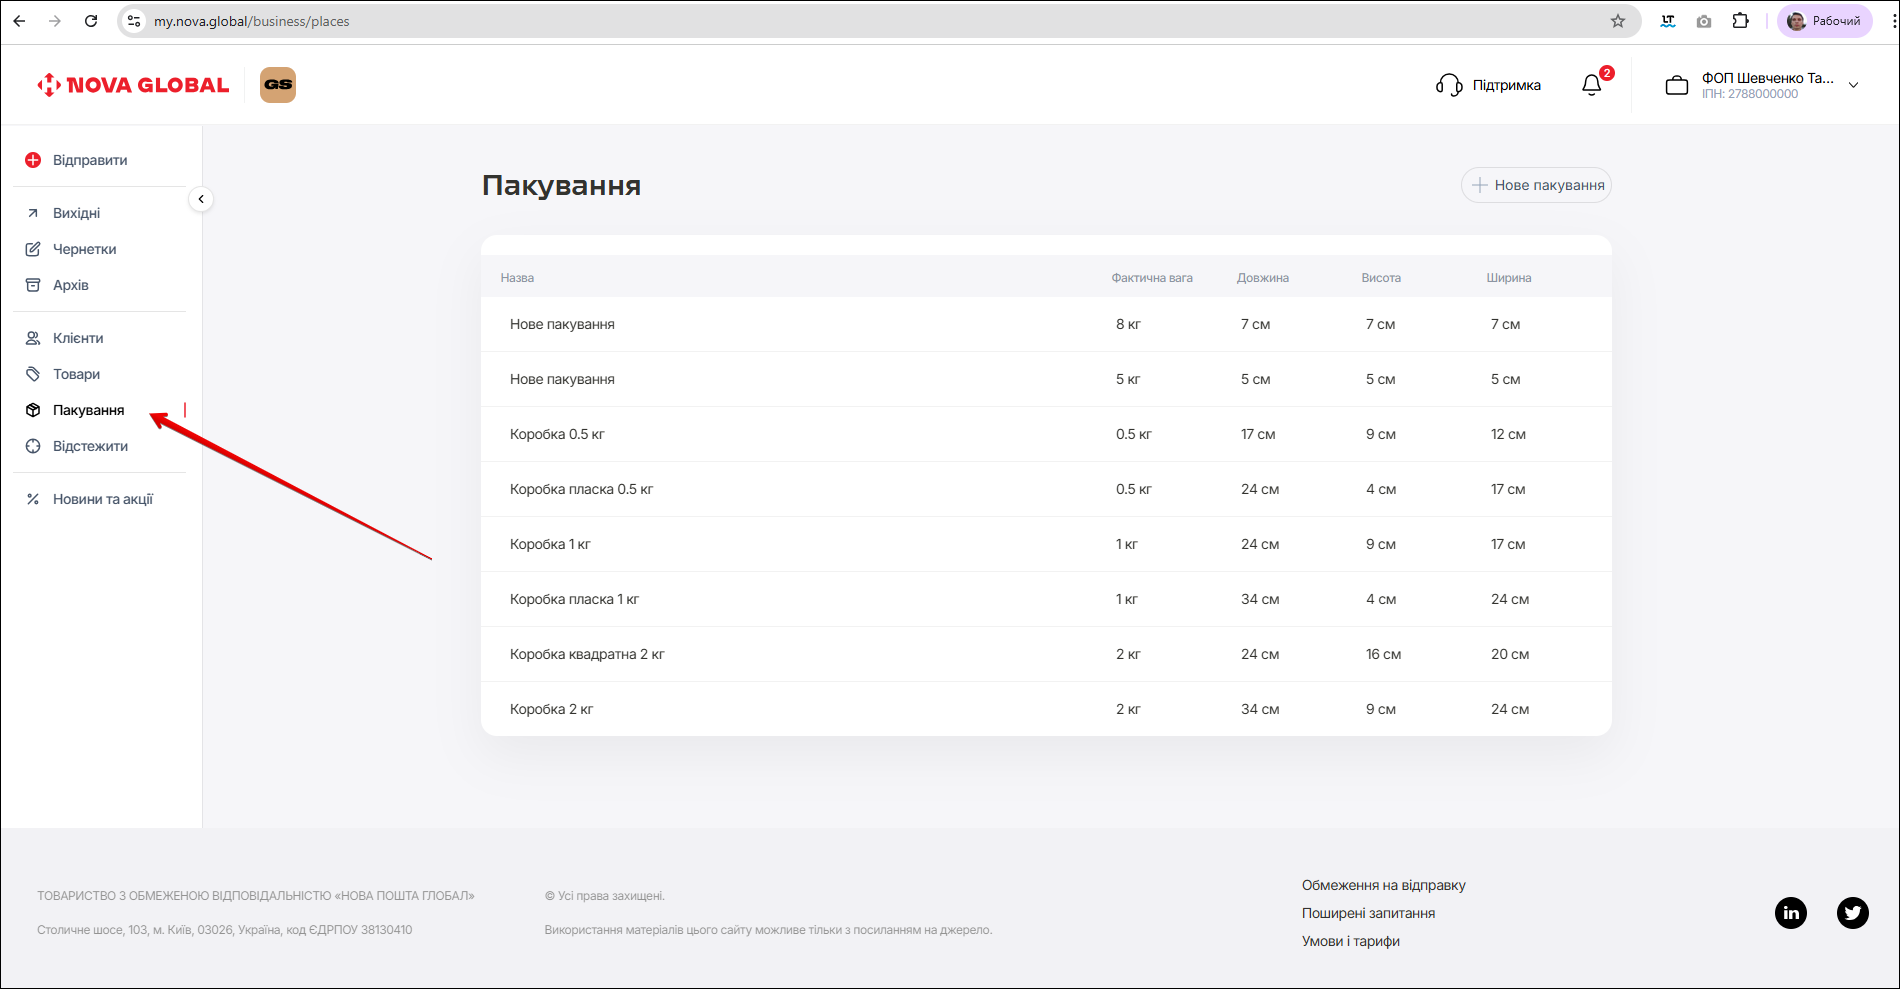
Task: Select the Коробка 0.5 кг row
Action: point(1046,434)
